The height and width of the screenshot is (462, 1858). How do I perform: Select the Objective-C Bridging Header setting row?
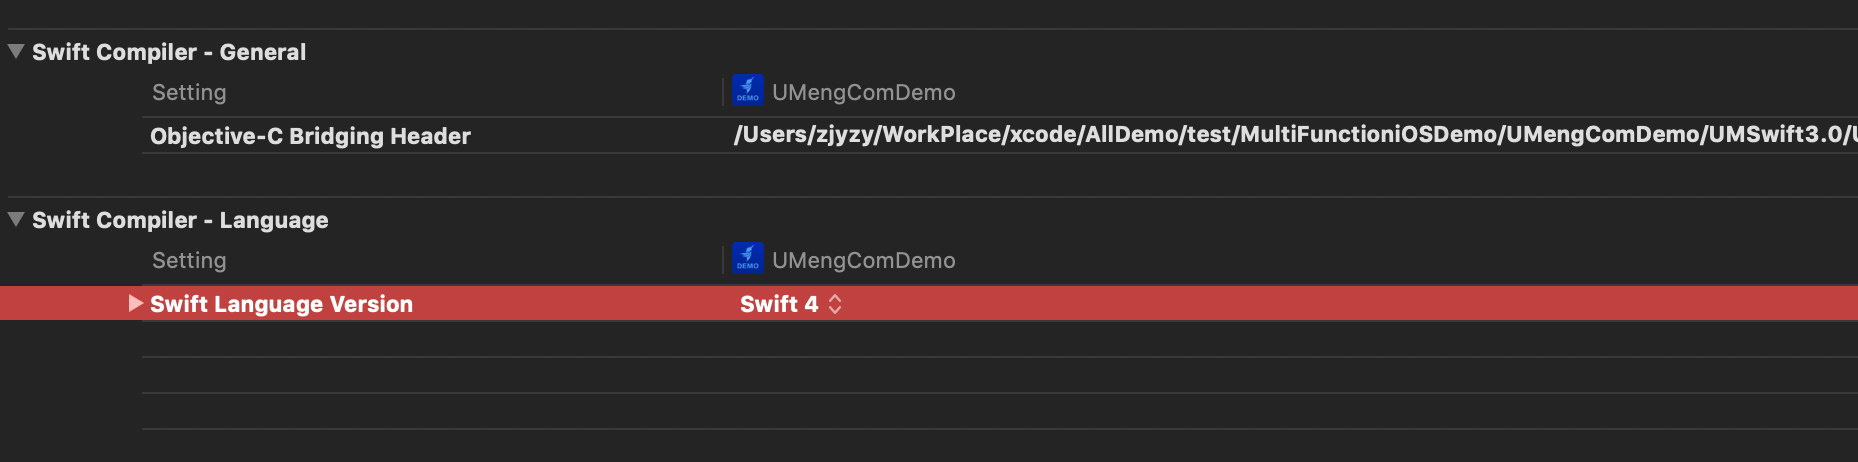tap(1000, 135)
